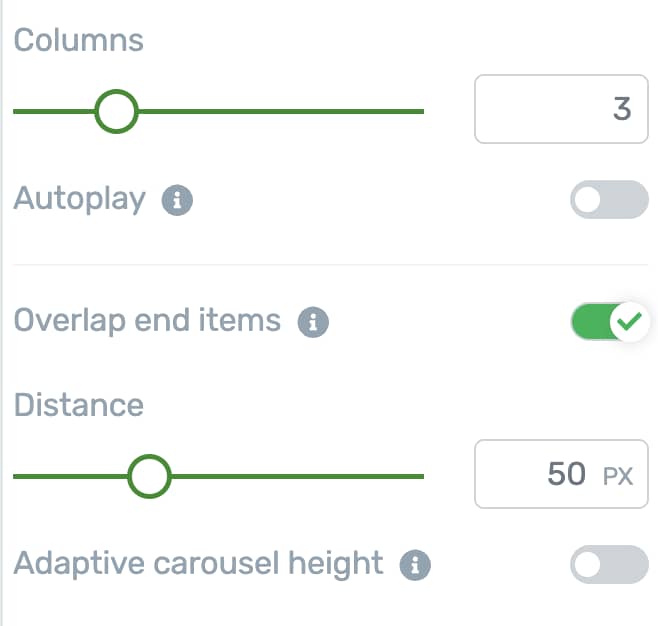Click the Adaptive carousel height label

(198, 563)
